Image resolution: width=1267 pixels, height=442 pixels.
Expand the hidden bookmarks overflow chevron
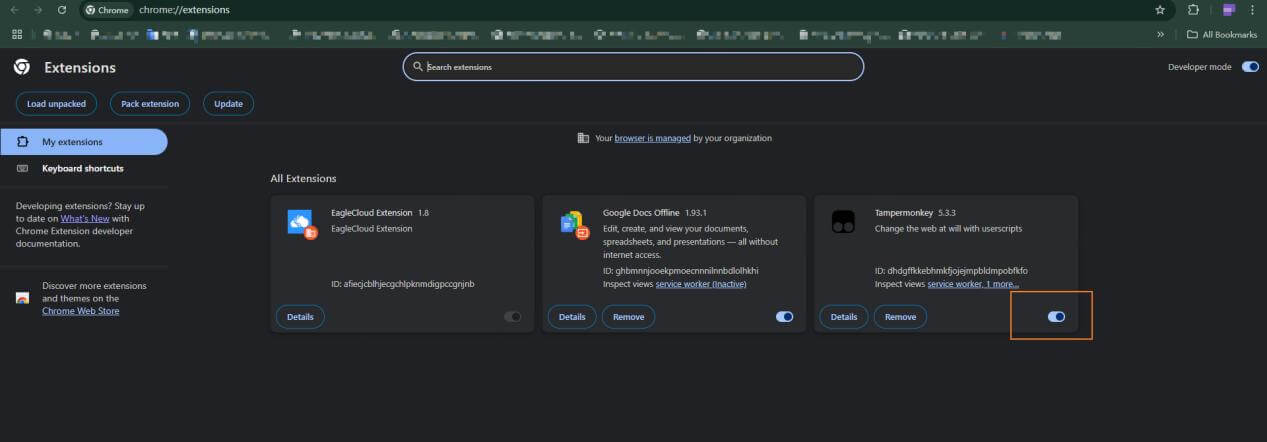click(1161, 34)
